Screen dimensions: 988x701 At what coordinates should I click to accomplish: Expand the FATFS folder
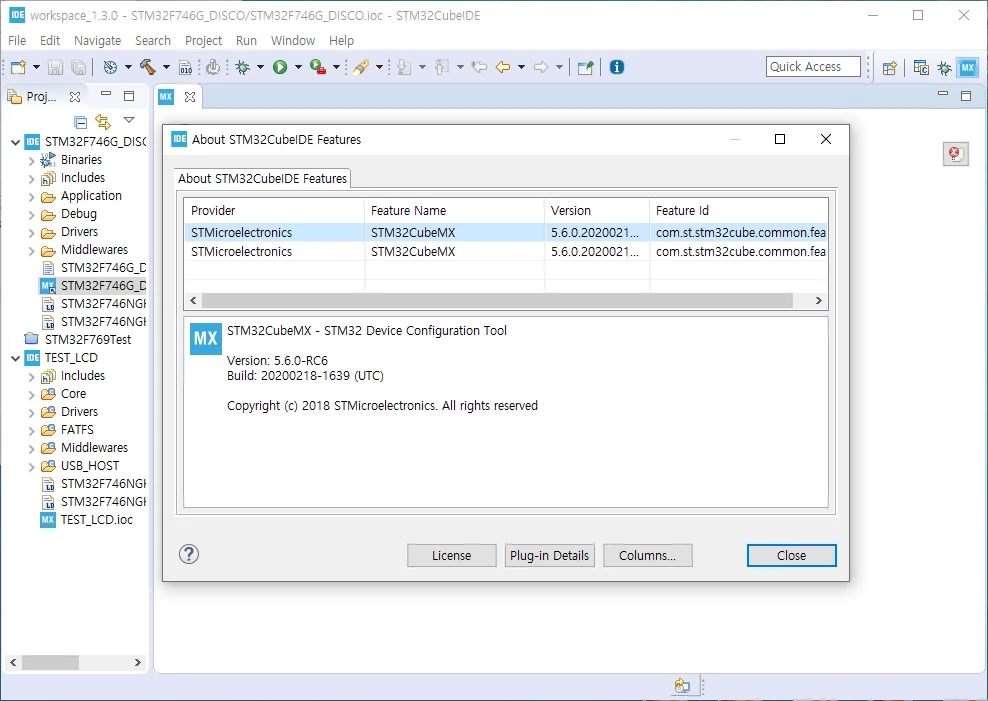tap(32, 431)
